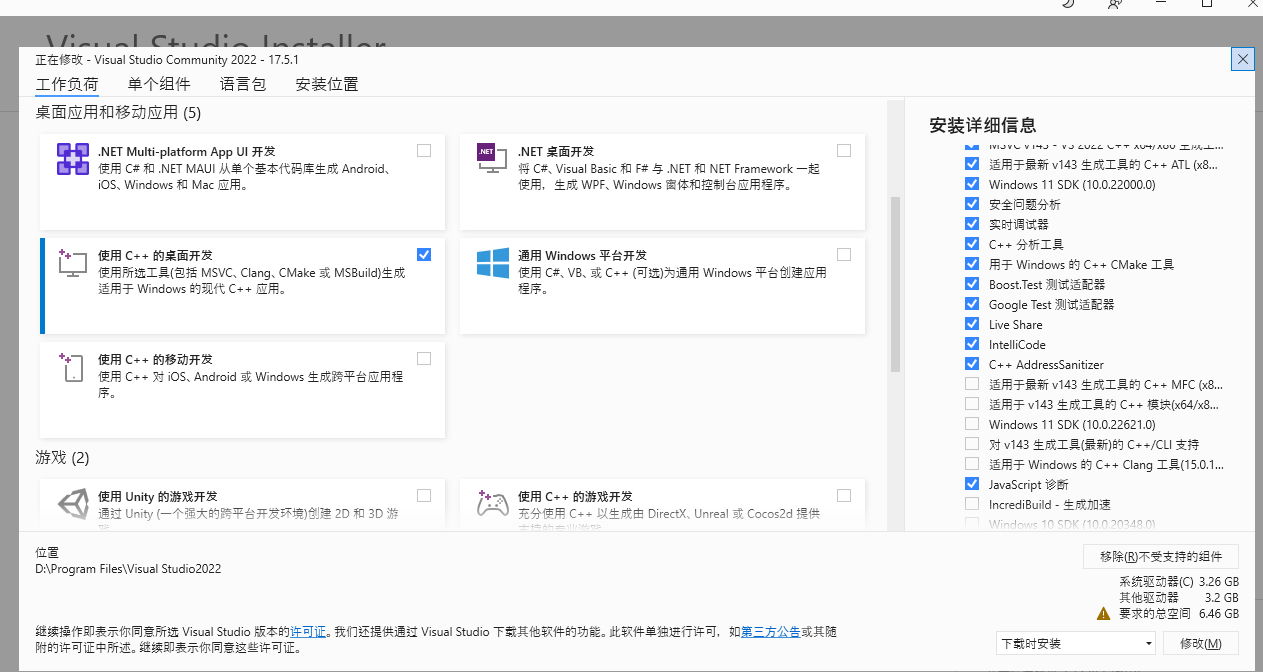
Task: Check the 使用 Unity 的游戏开发 workload
Action: coord(424,495)
